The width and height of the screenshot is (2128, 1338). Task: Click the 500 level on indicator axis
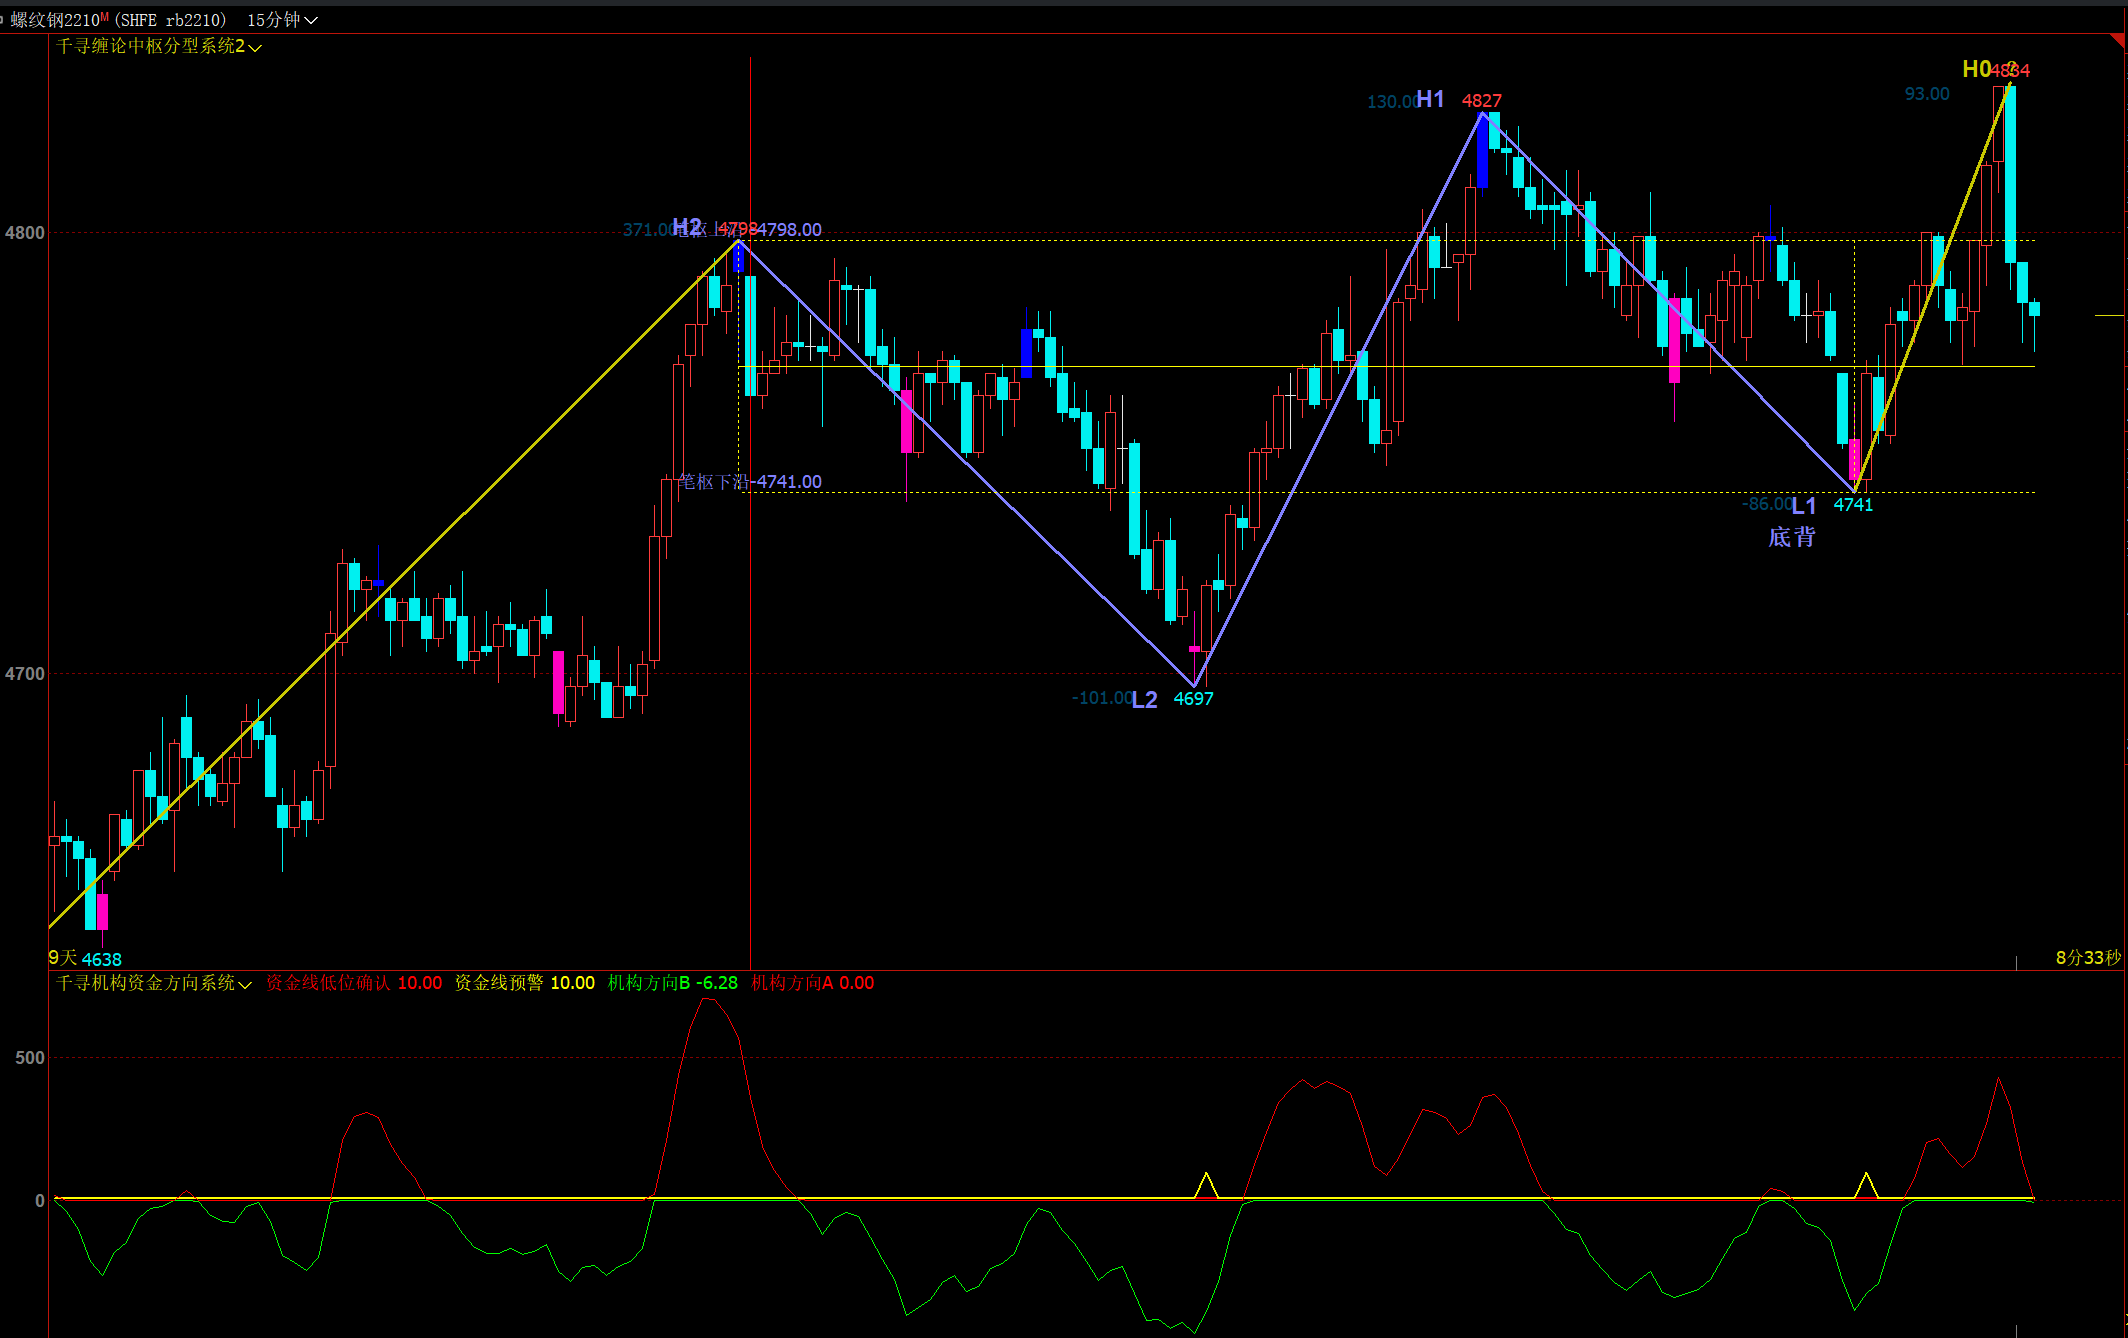30,1057
